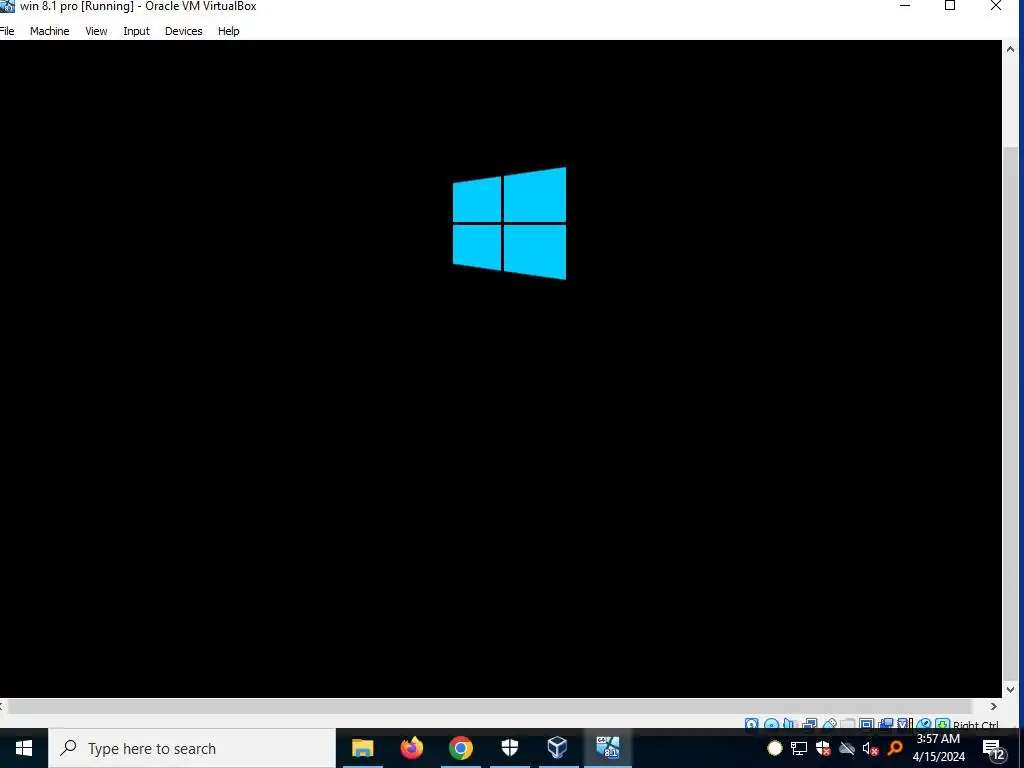This screenshot has height=768, width=1024.
Task: Click the taskbar search box
Action: click(x=192, y=748)
